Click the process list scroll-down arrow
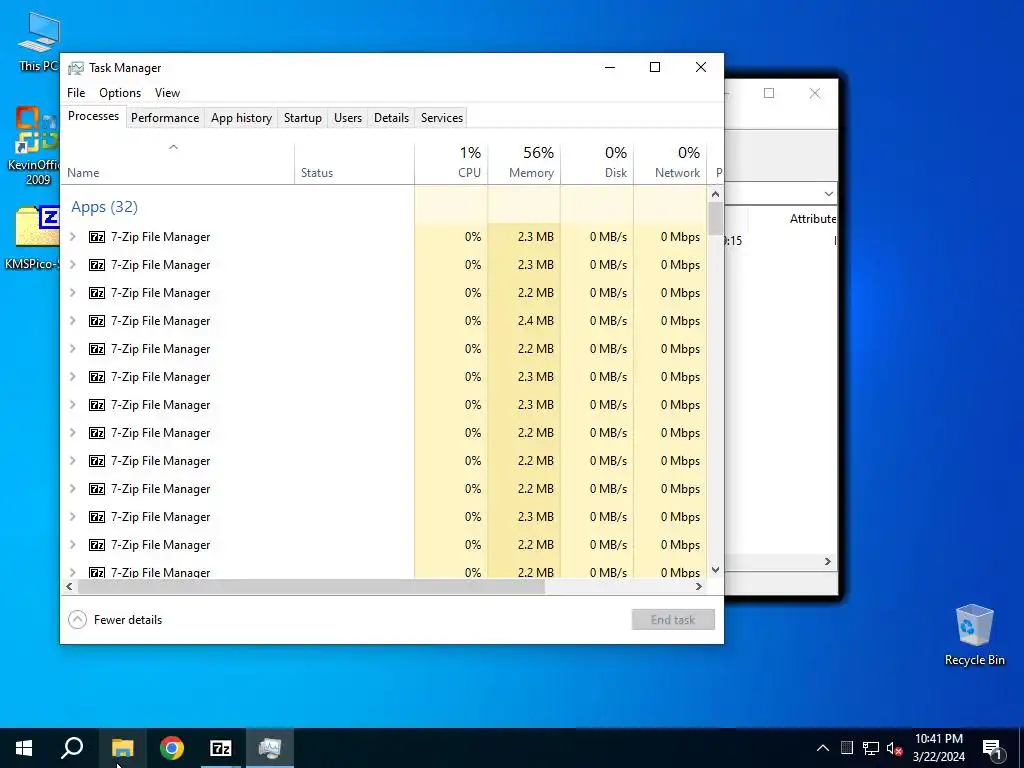 (x=715, y=569)
